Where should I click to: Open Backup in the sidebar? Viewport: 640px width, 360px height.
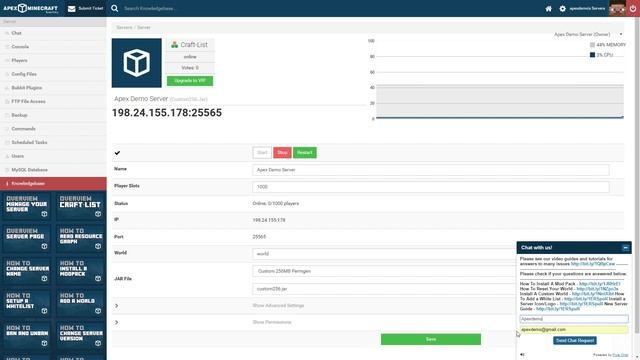(x=53, y=115)
